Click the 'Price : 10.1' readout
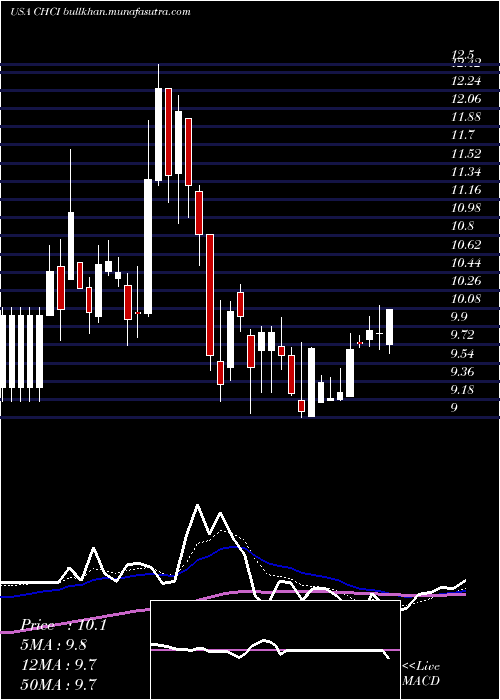This screenshot has height=700, width=500. 64,625
